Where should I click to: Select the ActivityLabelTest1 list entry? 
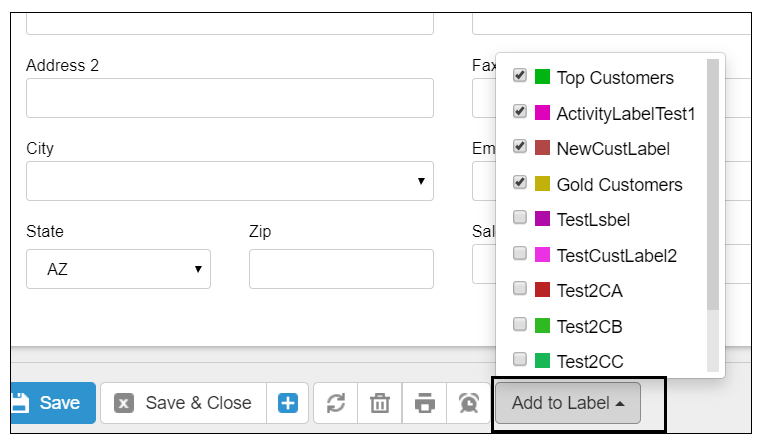tap(603, 113)
